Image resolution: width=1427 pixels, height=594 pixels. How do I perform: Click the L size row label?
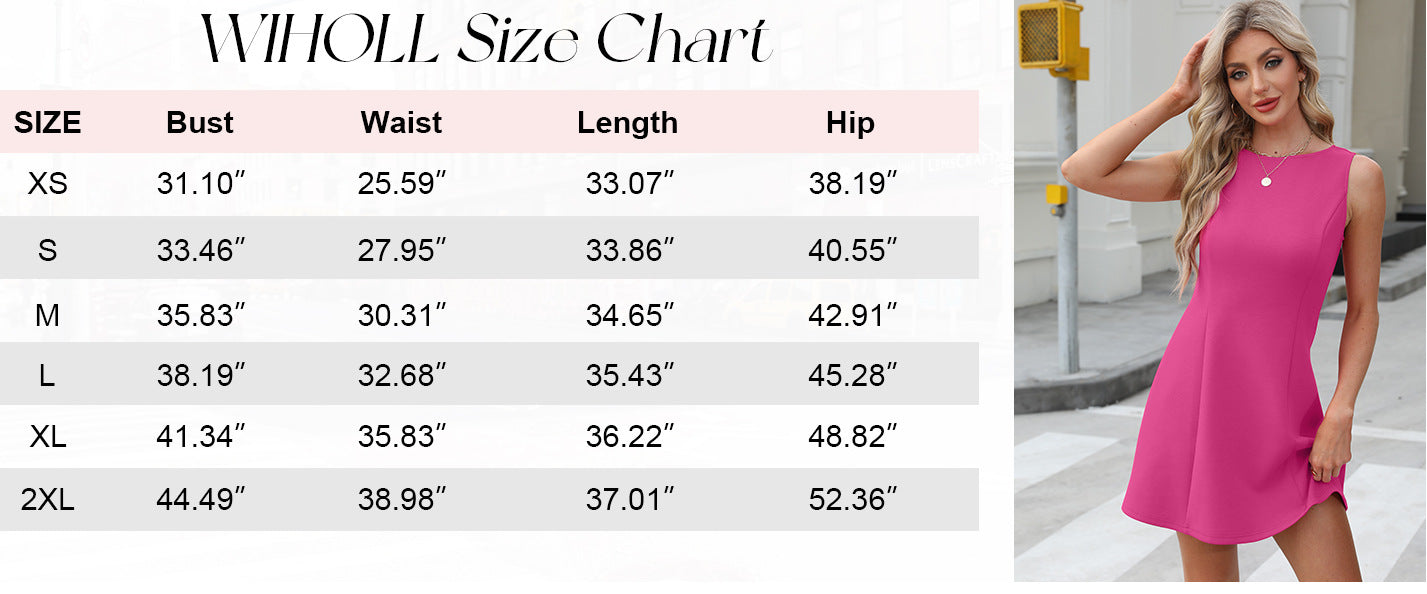coord(47,376)
